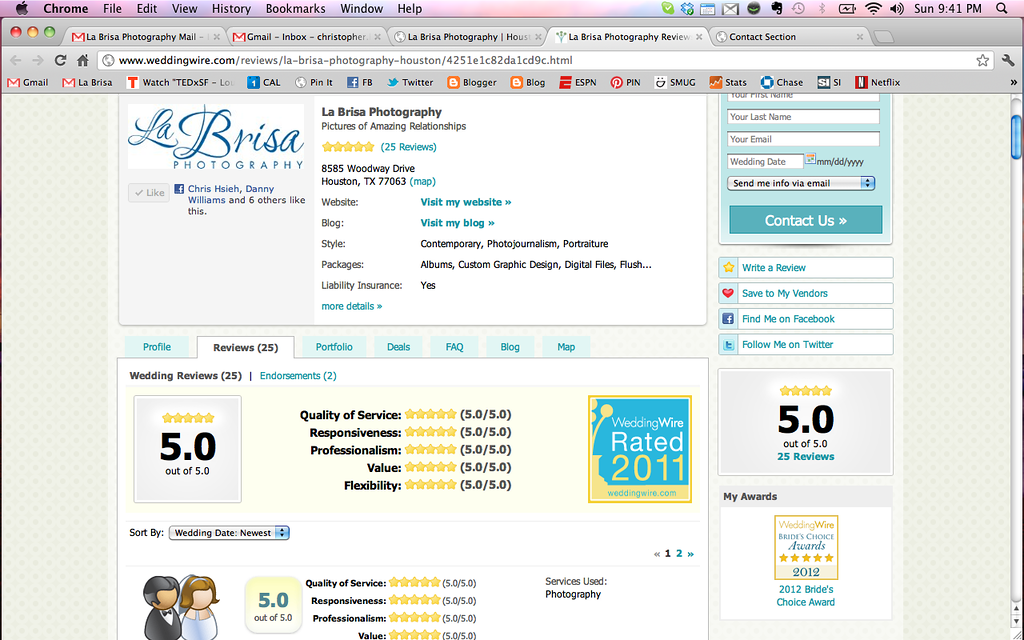Switch to the Map tab on profile
The image size is (1024, 640).
tap(566, 347)
